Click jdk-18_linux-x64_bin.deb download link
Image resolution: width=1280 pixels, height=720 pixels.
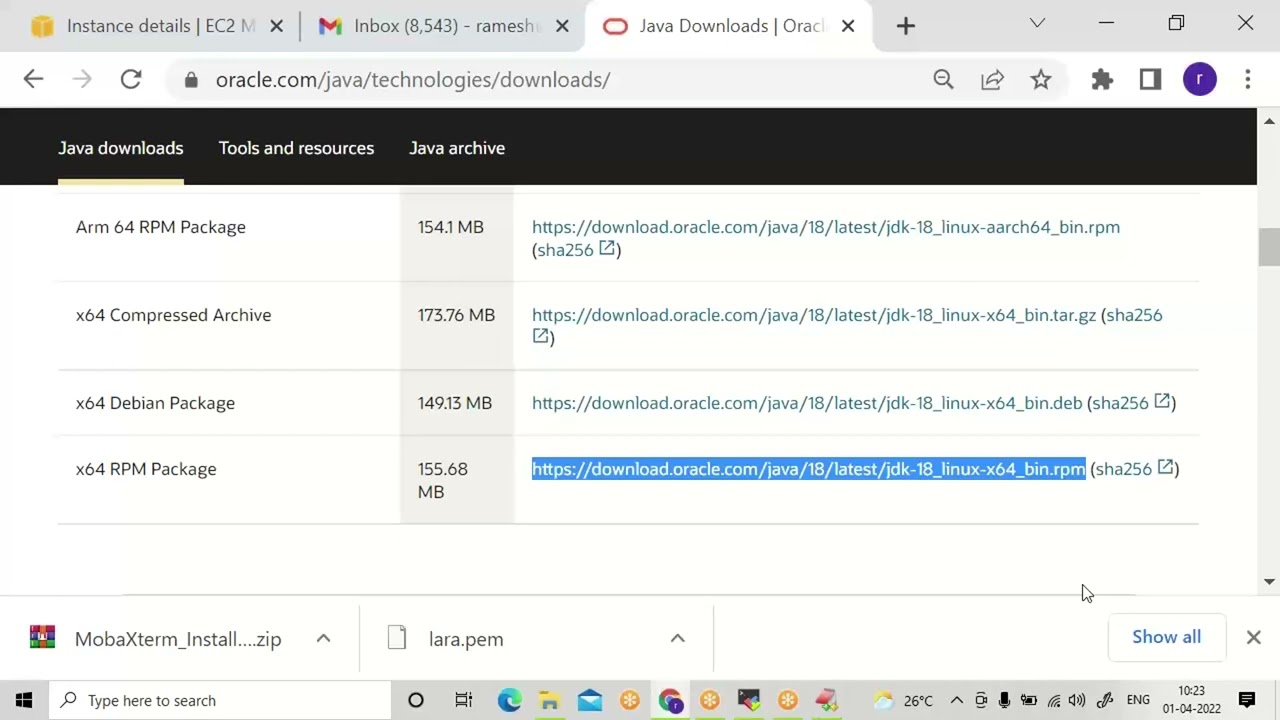807,403
